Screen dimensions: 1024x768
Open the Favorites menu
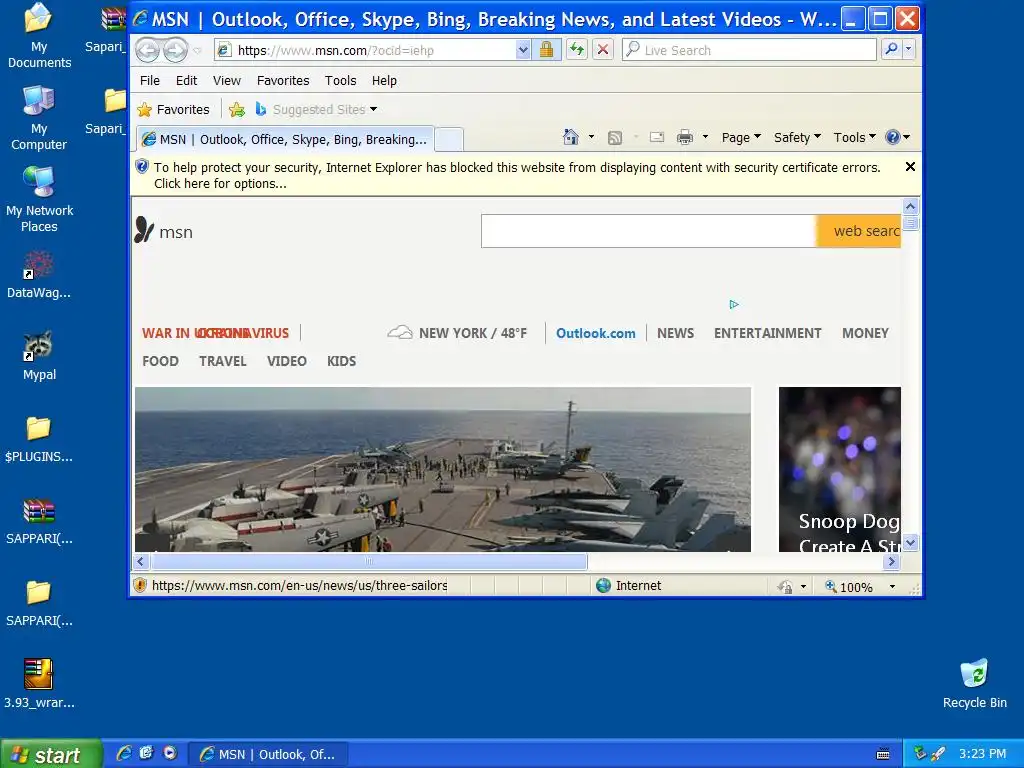pos(283,80)
